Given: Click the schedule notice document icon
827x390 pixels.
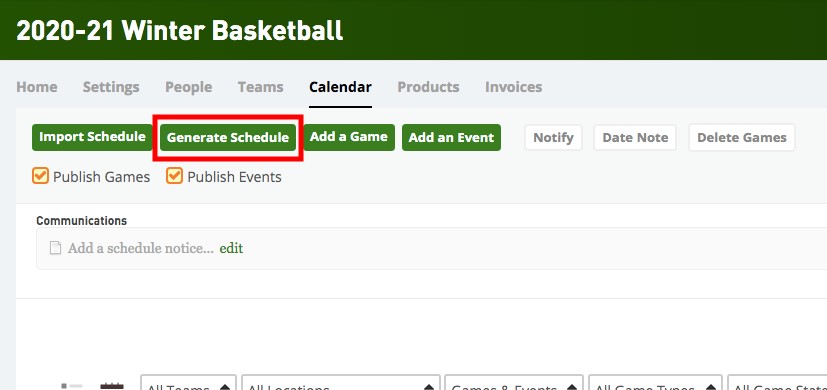Looking at the screenshot, I should [x=55, y=248].
